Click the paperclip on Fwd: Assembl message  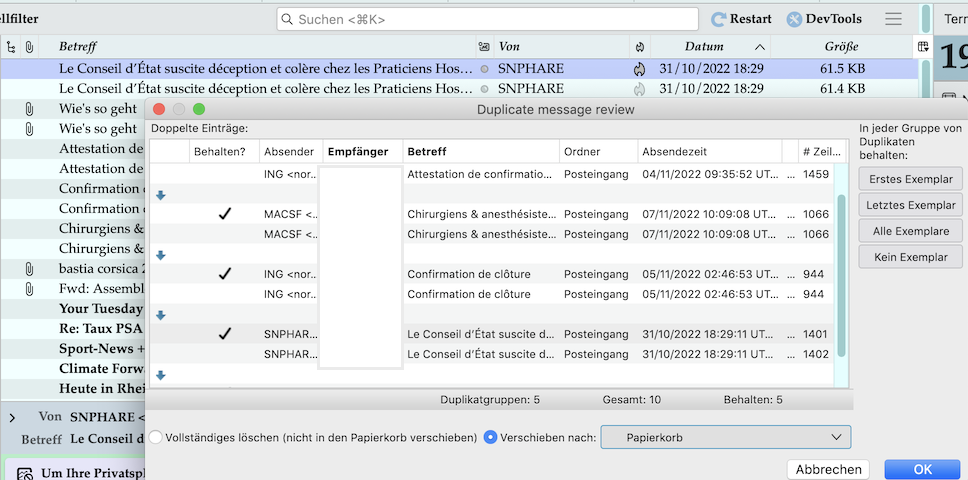pos(29,289)
